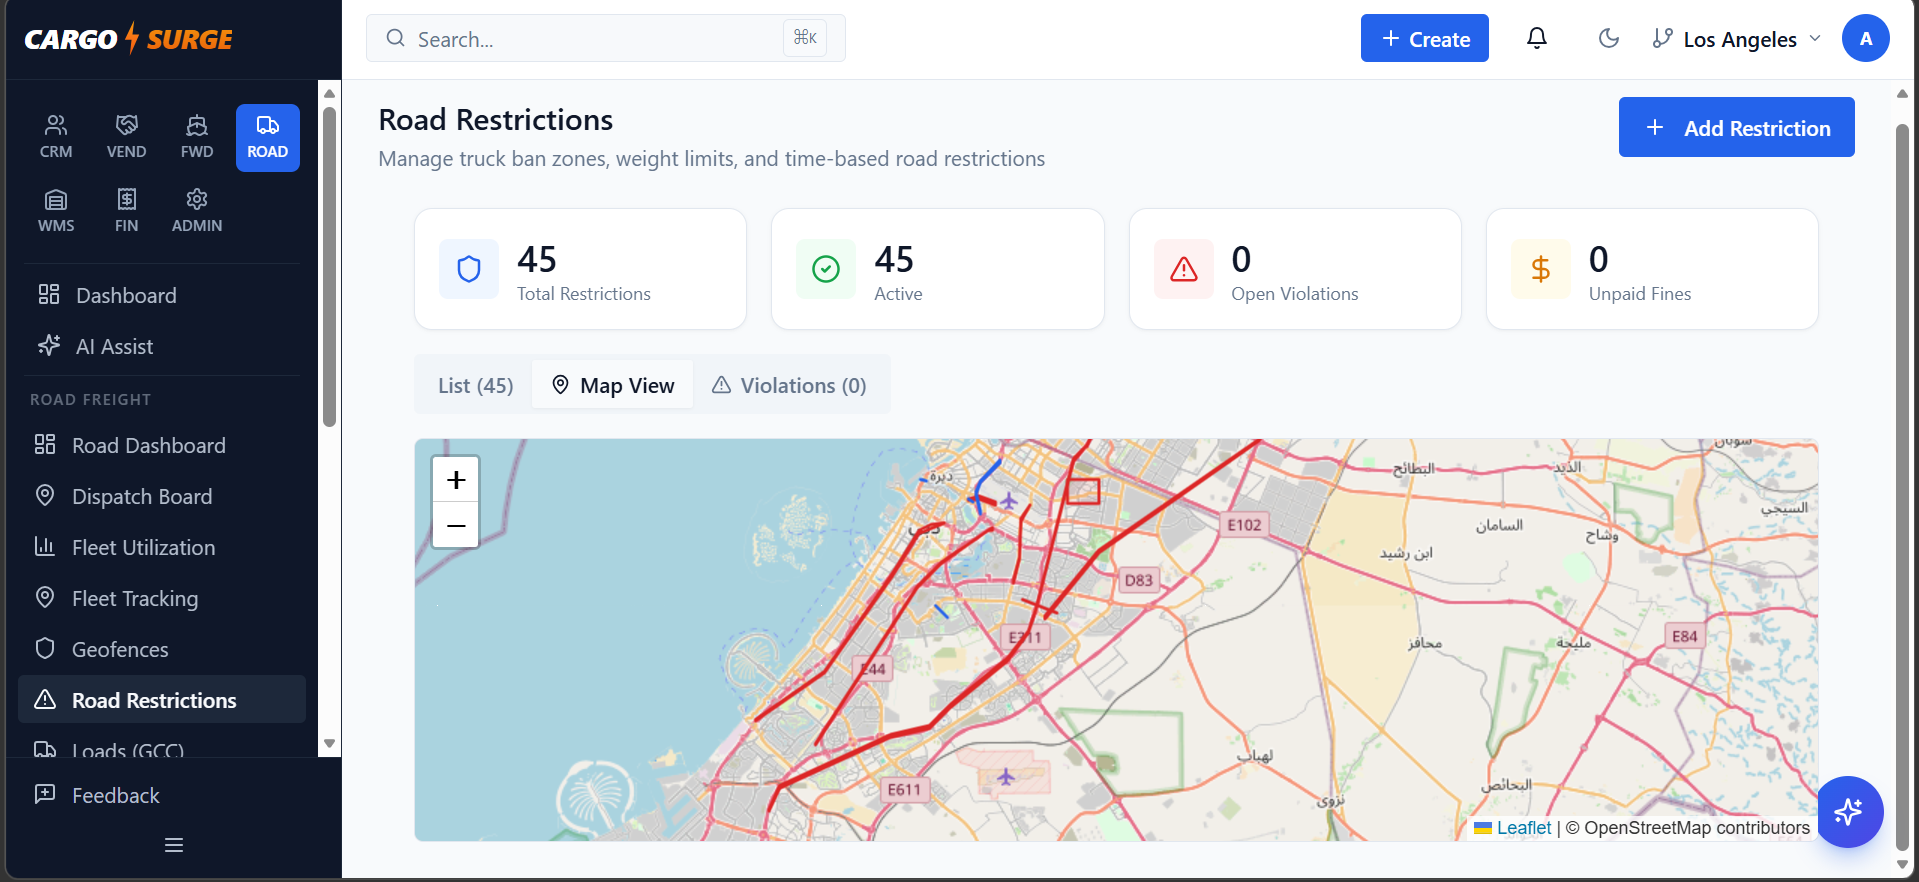Open the AI assistant floating button
The width and height of the screenshot is (1919, 882).
pyautogui.click(x=1849, y=811)
